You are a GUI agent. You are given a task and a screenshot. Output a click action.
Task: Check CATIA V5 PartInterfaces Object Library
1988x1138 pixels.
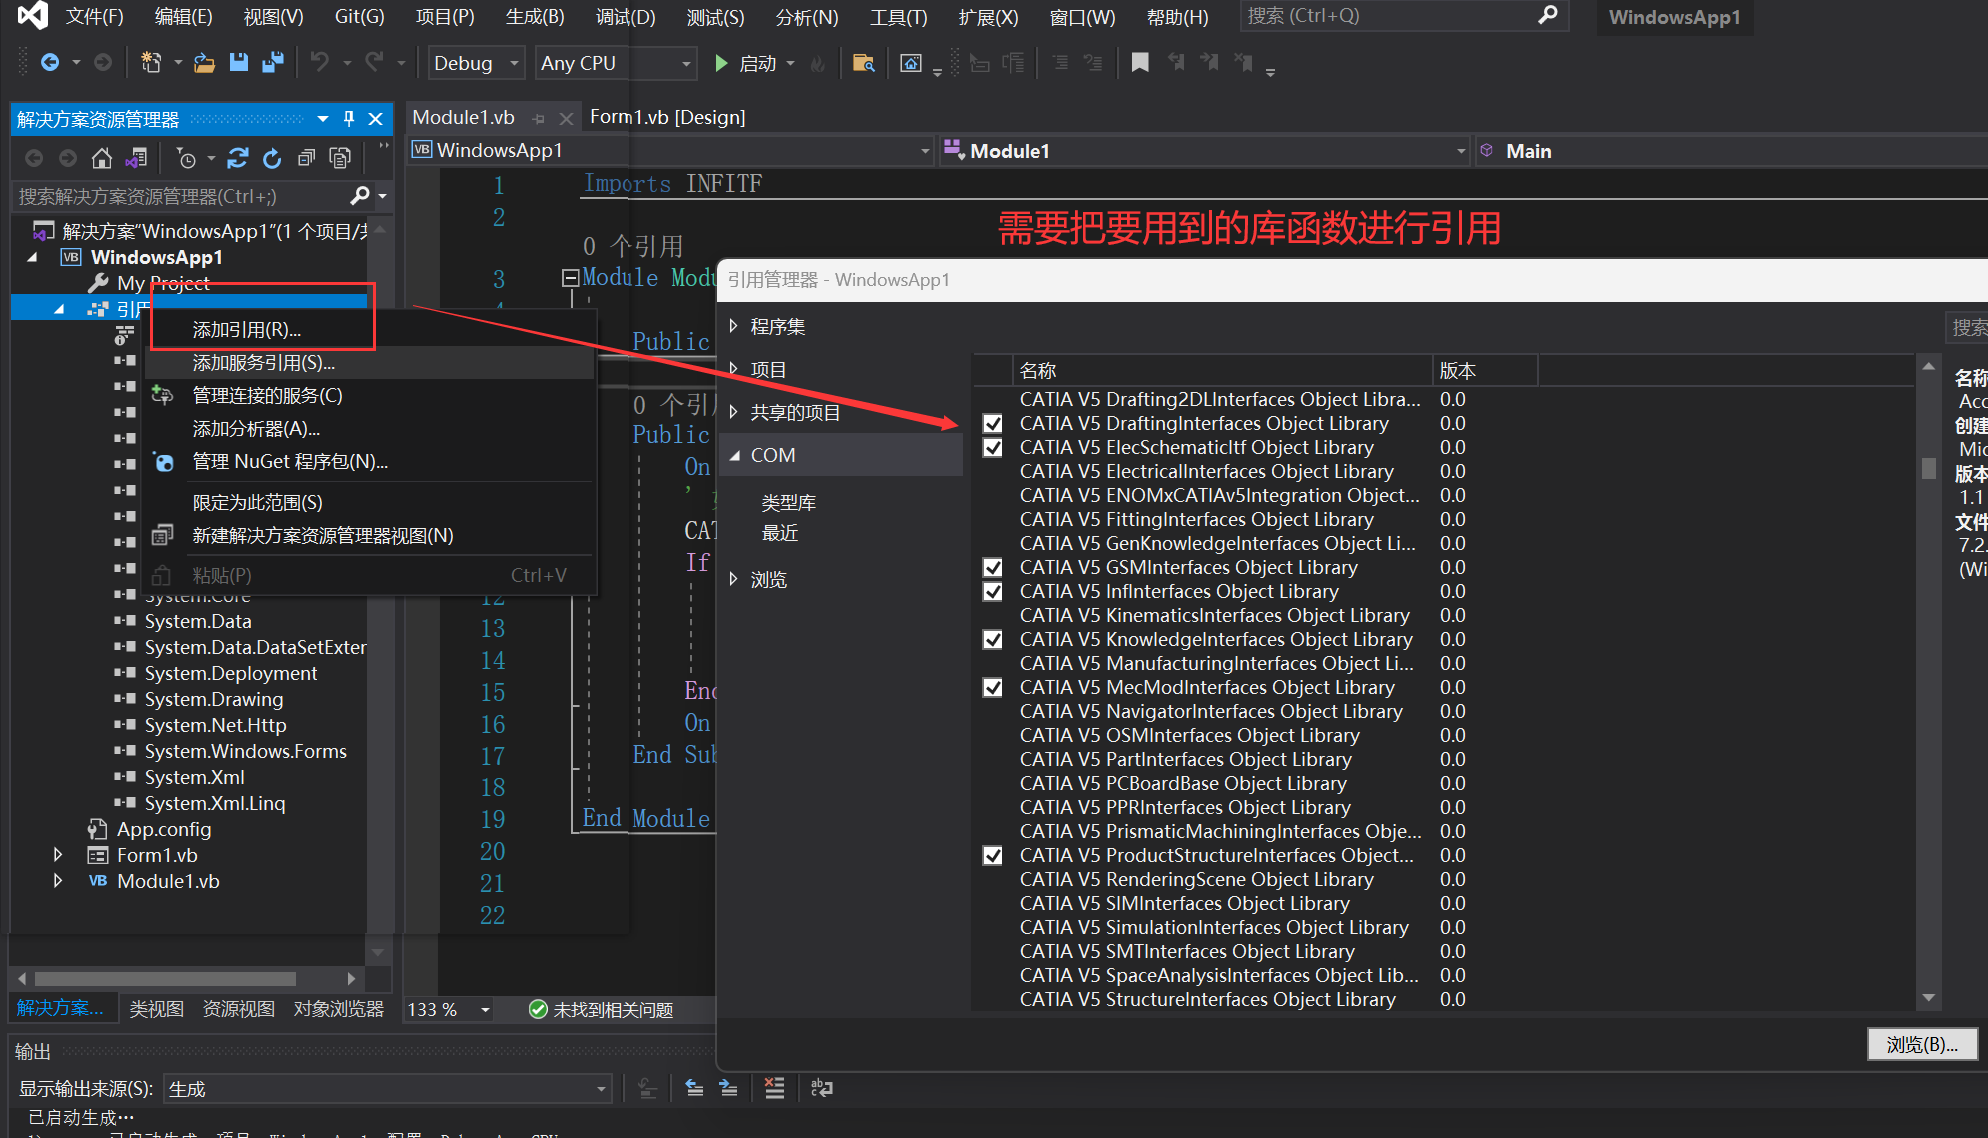click(x=992, y=759)
